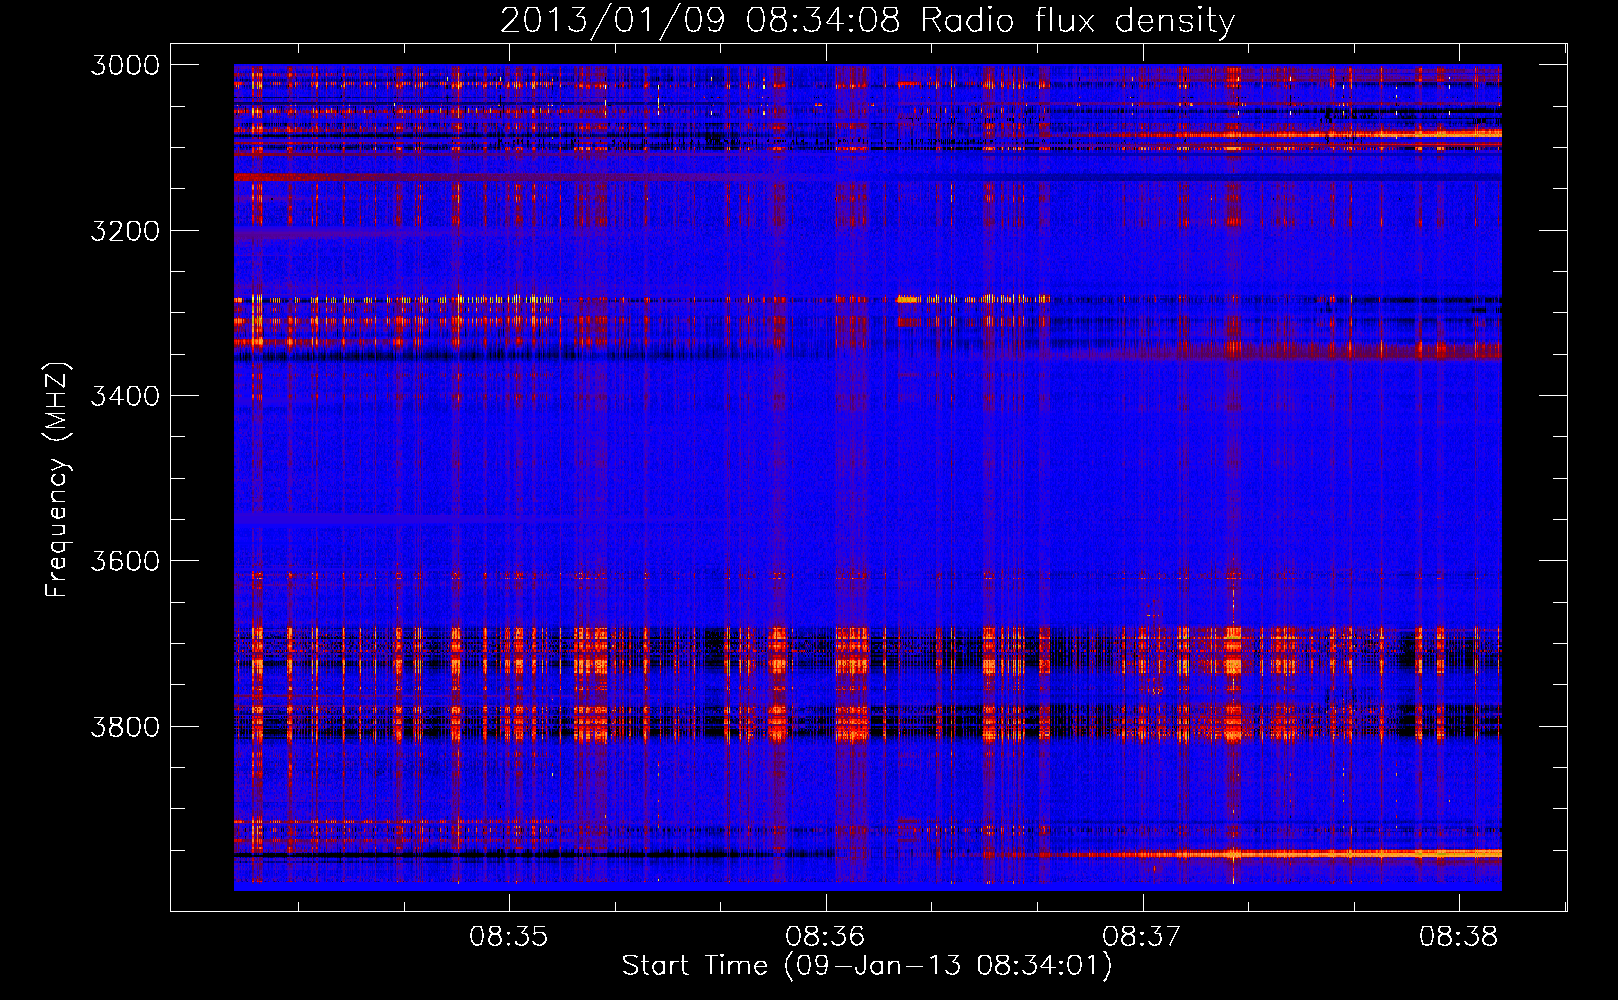Viewport: 1618px width, 1000px height.
Task: Click the 3400 frequency axis label
Action: click(x=125, y=396)
